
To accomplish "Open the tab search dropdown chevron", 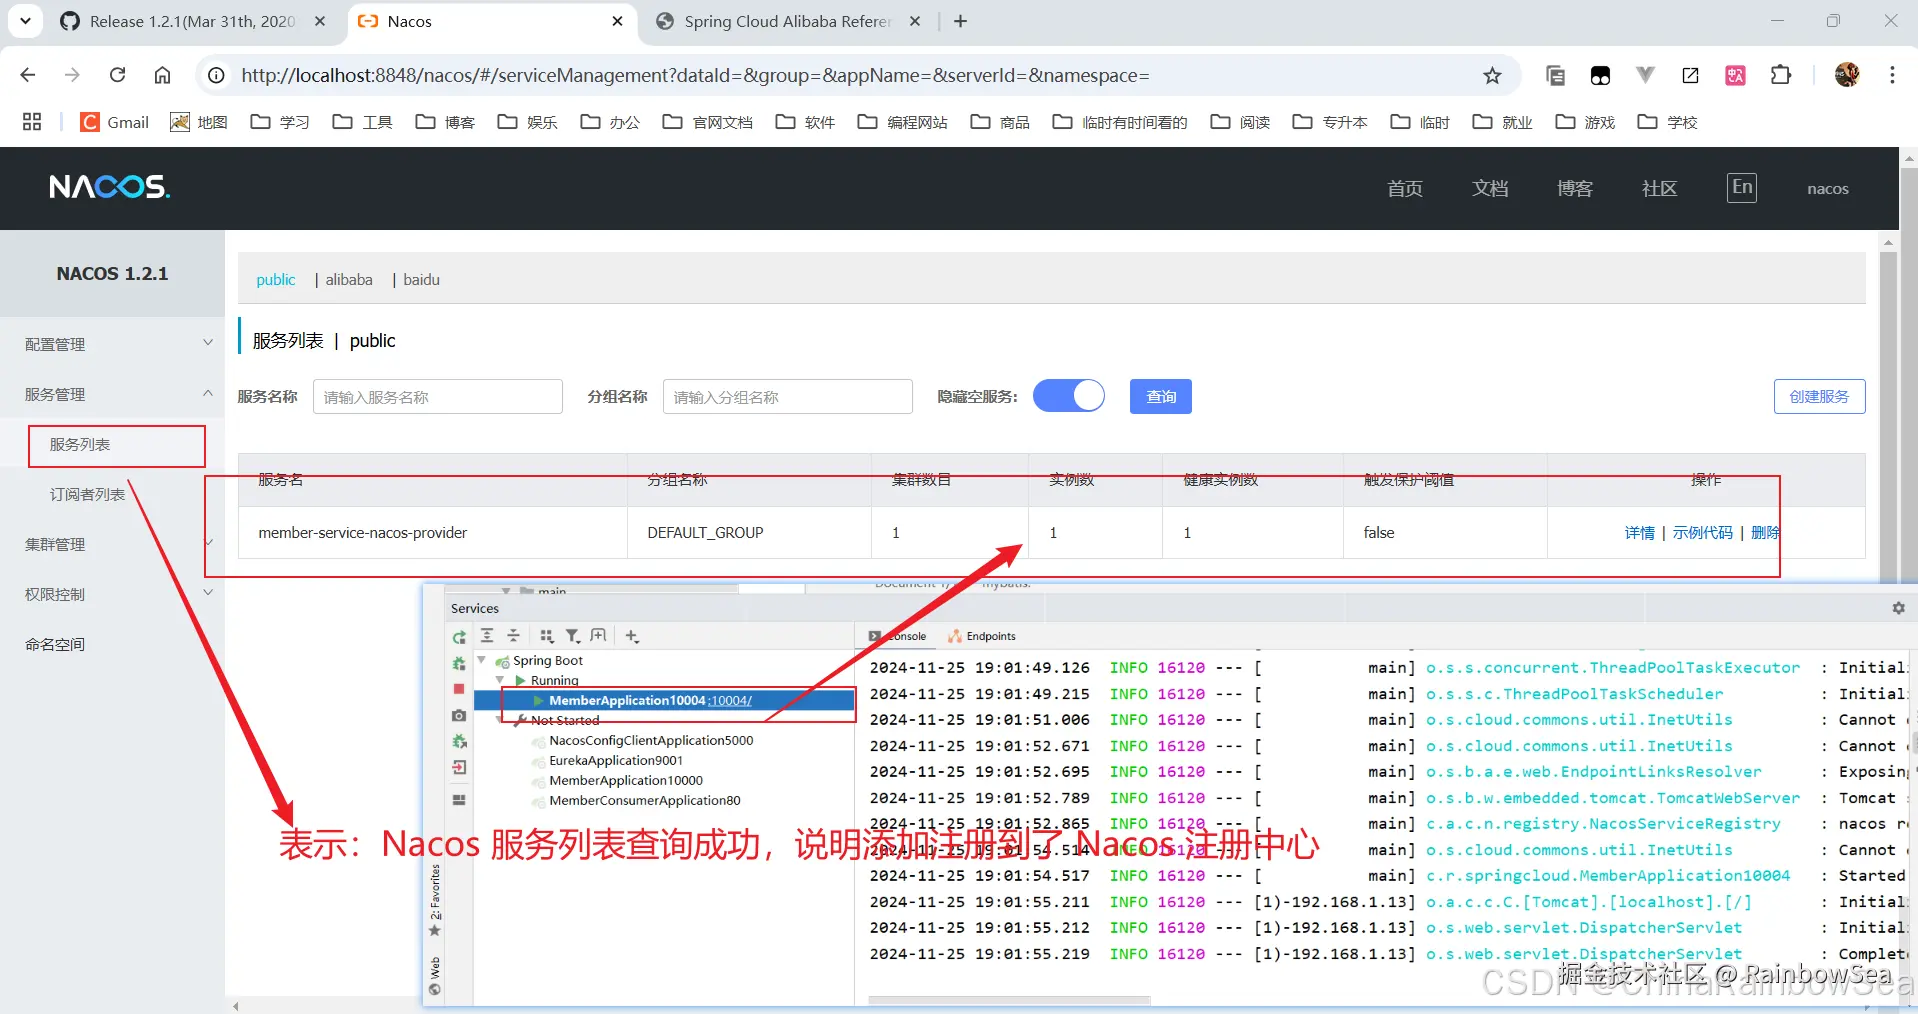I will 25,21.
